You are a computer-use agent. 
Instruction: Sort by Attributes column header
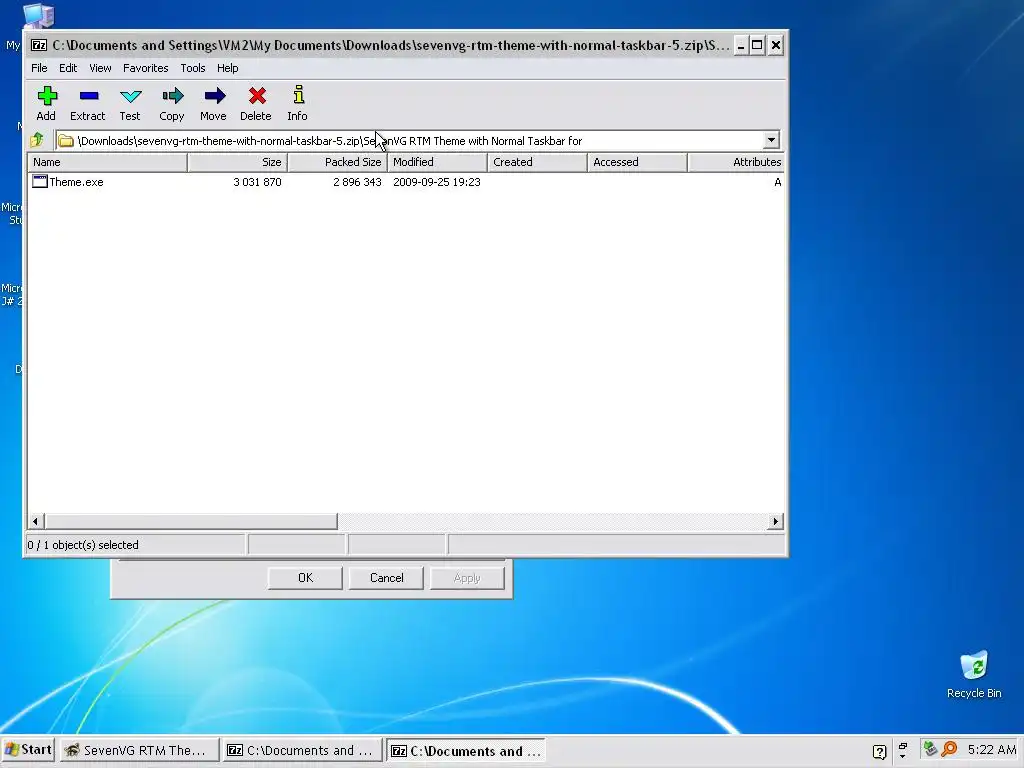(737, 162)
